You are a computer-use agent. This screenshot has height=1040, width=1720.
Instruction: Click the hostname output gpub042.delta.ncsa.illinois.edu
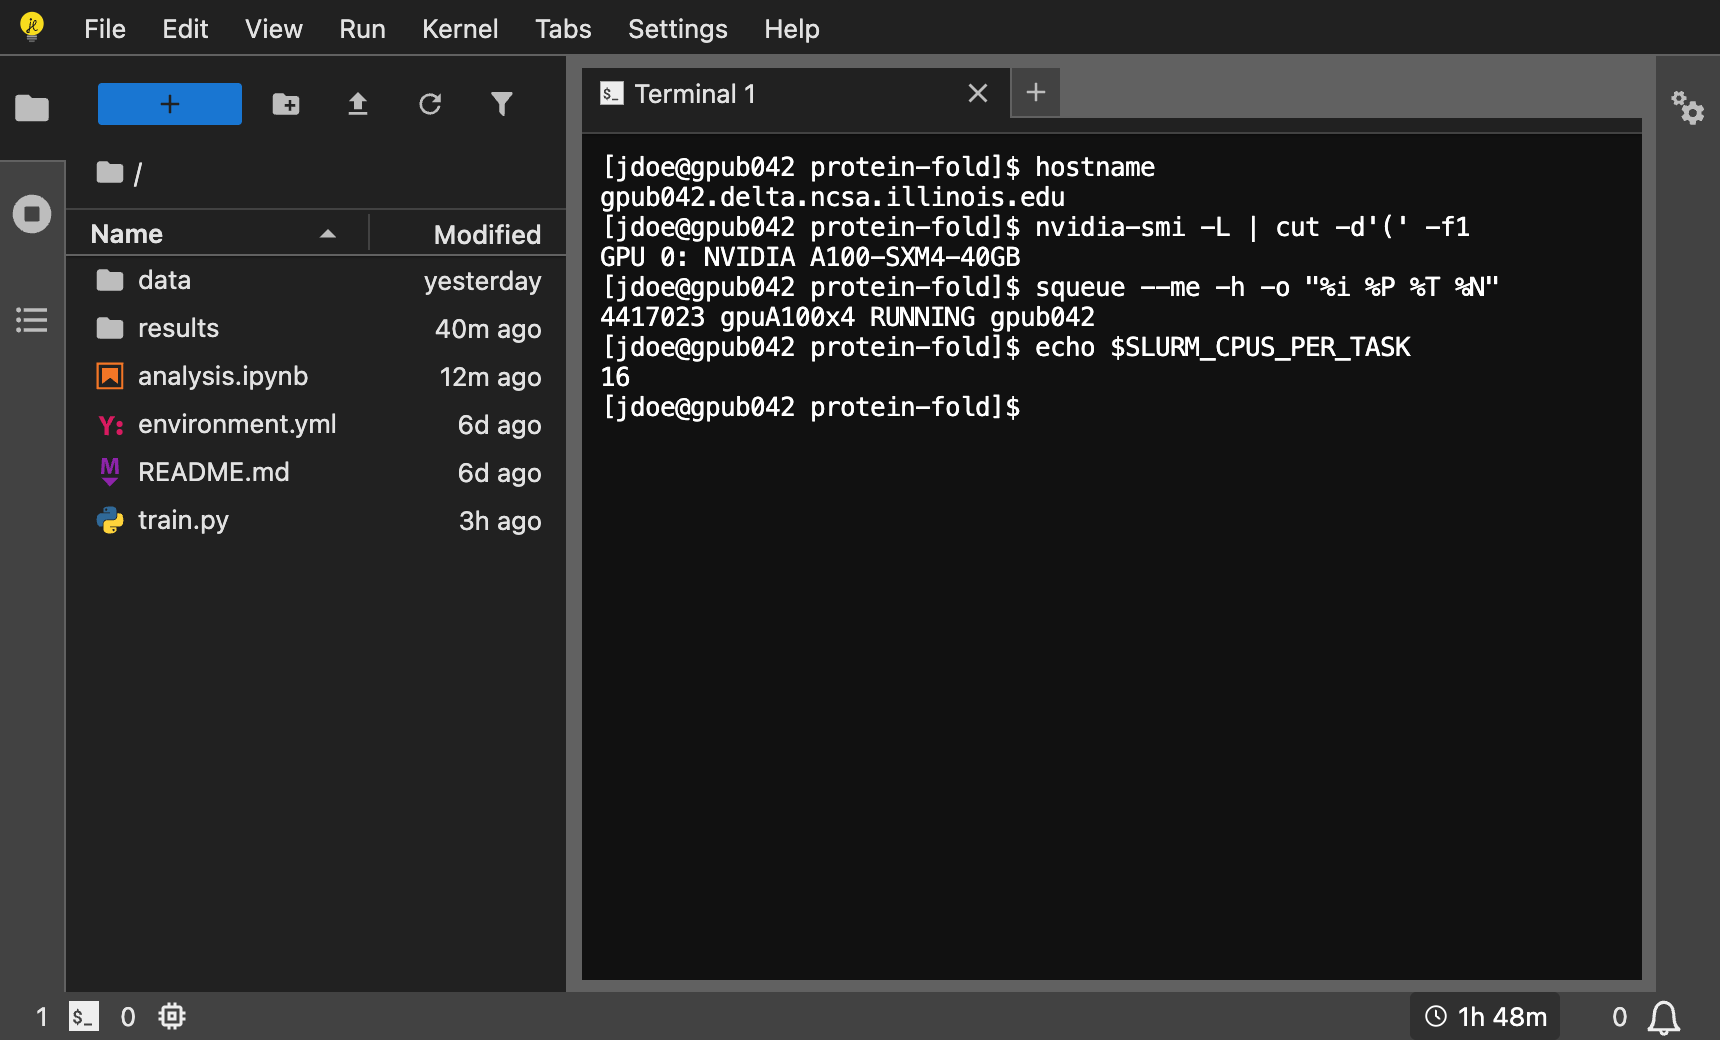(832, 197)
